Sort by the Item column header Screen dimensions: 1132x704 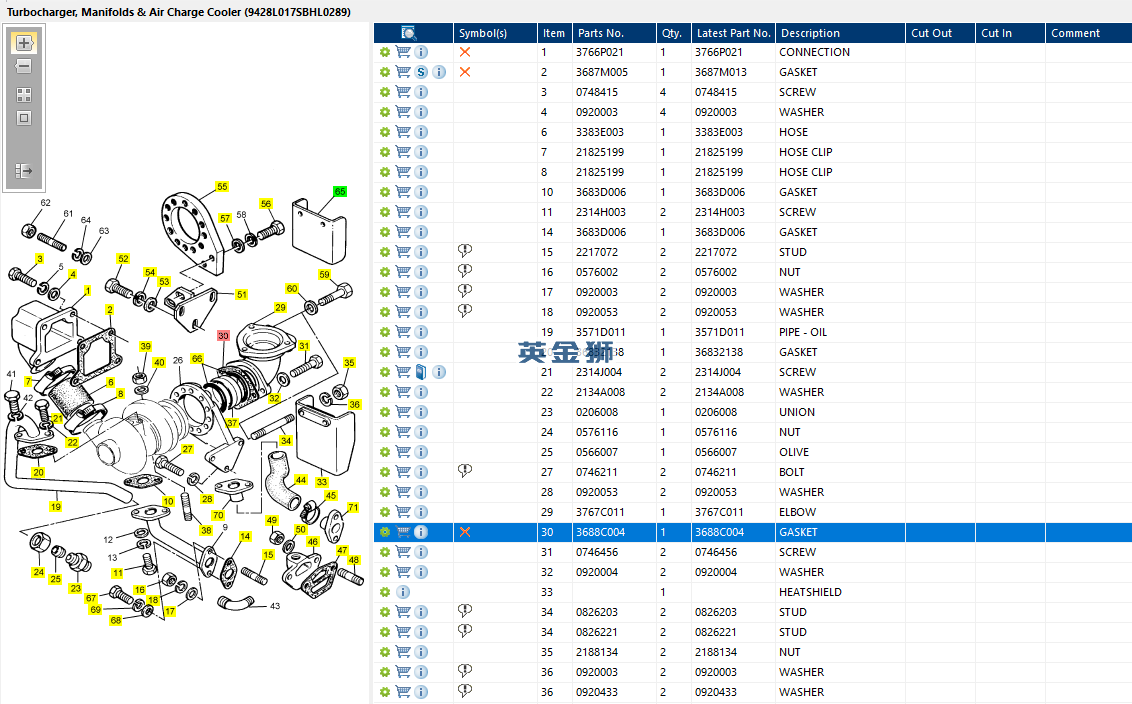tap(554, 33)
